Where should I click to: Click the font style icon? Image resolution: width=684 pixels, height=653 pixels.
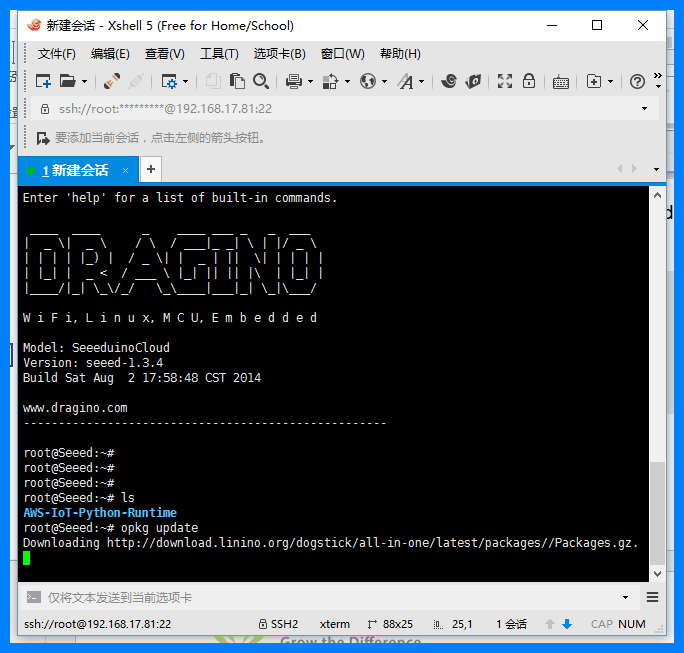coord(405,81)
